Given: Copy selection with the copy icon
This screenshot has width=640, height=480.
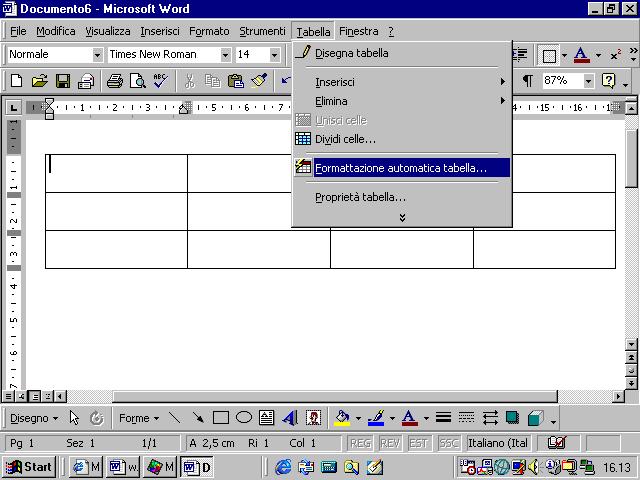Looking at the screenshot, I should tap(213, 81).
